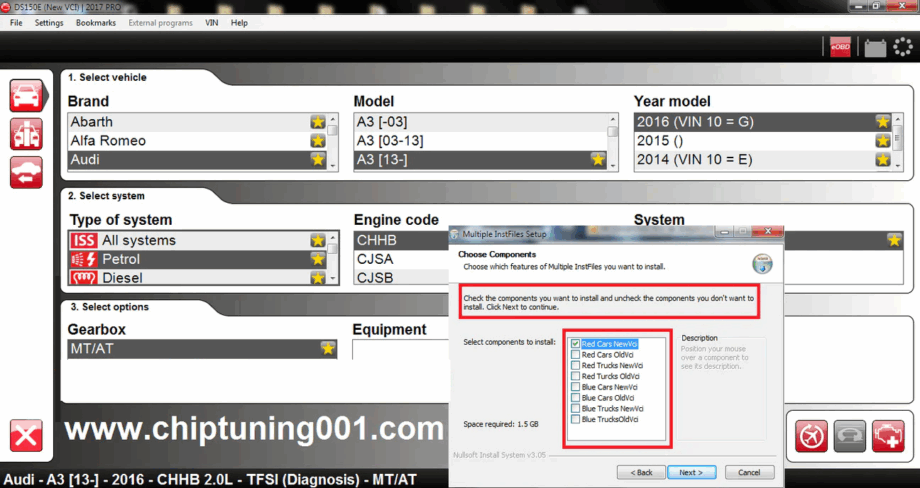Choose Diesel type of system

point(122,278)
